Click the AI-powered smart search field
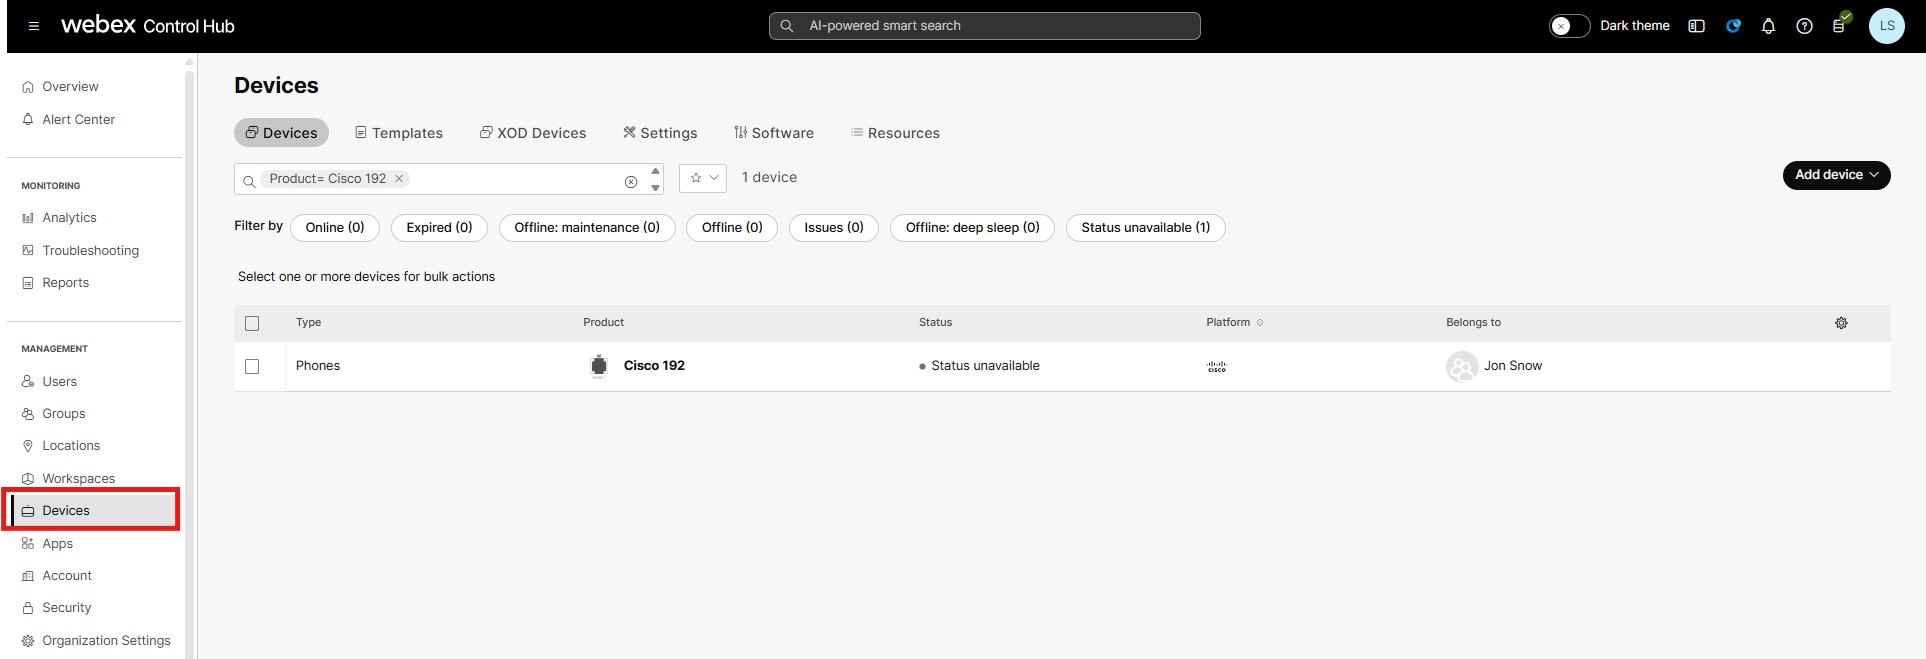1926x659 pixels. click(x=985, y=26)
